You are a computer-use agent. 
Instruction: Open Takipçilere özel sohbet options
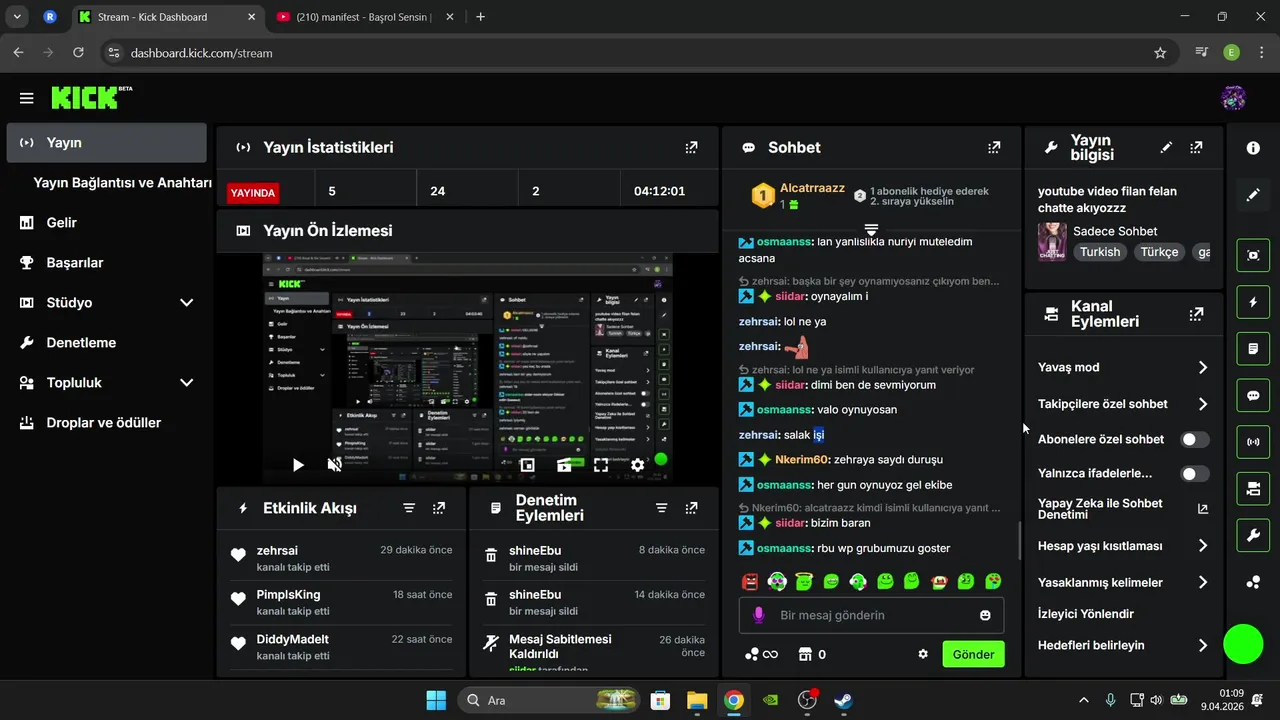(x=1124, y=404)
